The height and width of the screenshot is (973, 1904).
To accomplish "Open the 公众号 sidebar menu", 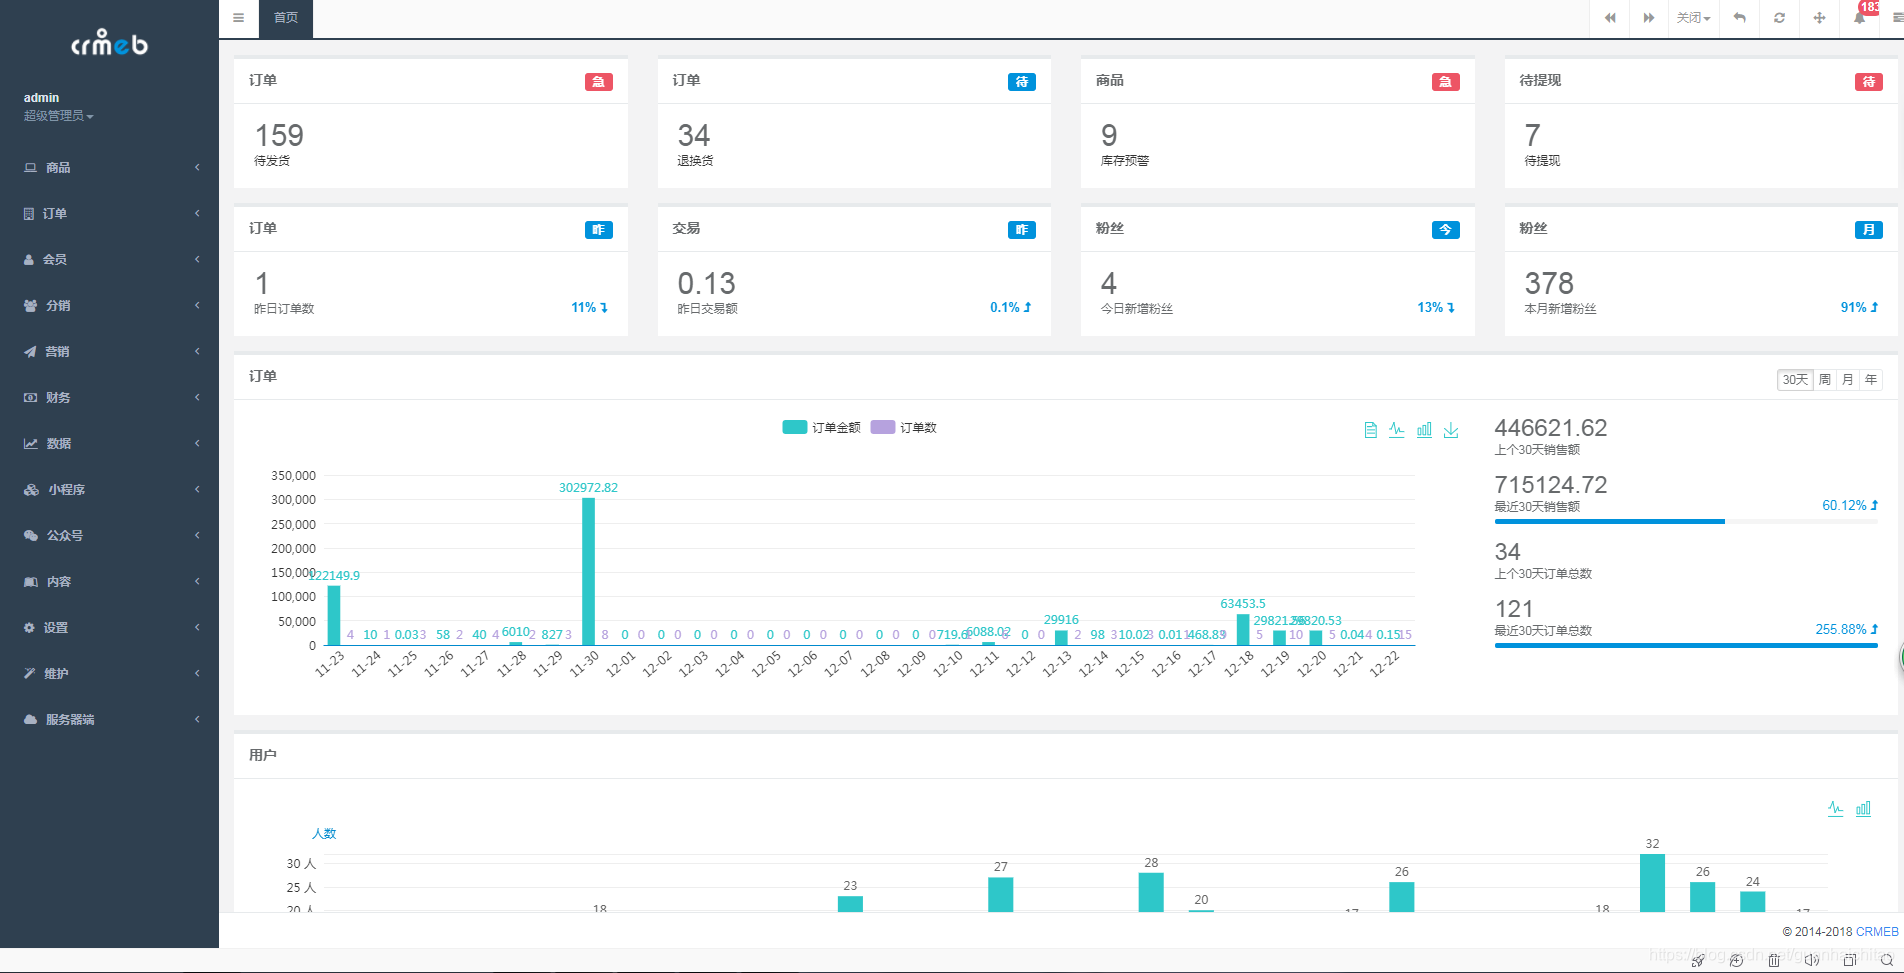I will coord(110,535).
